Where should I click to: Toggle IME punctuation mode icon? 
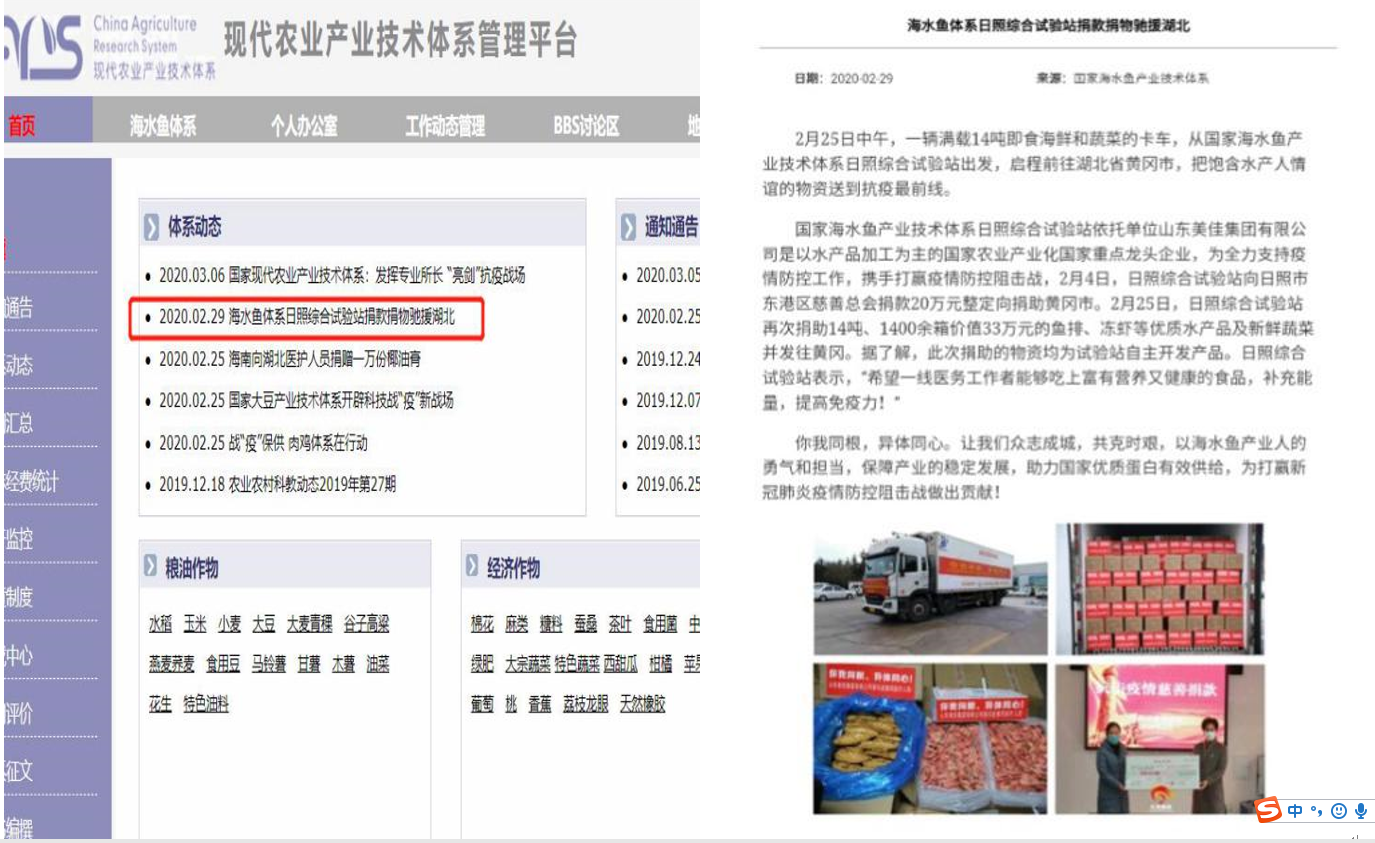pyautogui.click(x=1317, y=812)
